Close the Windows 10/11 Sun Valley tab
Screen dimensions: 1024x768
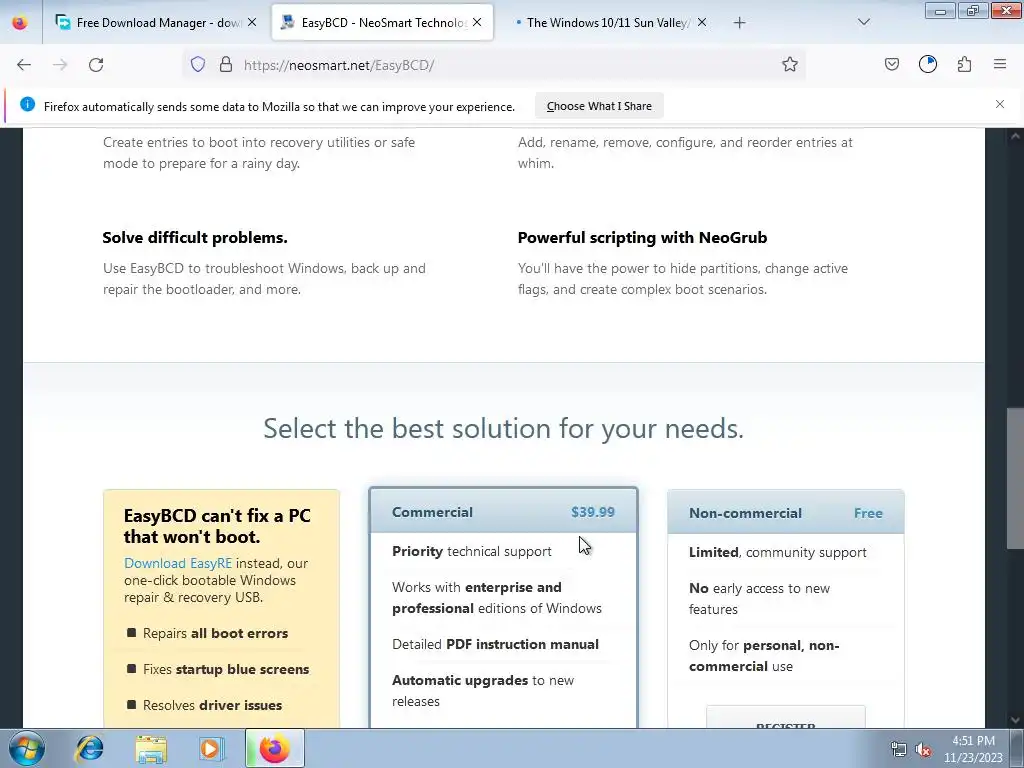click(x=702, y=22)
